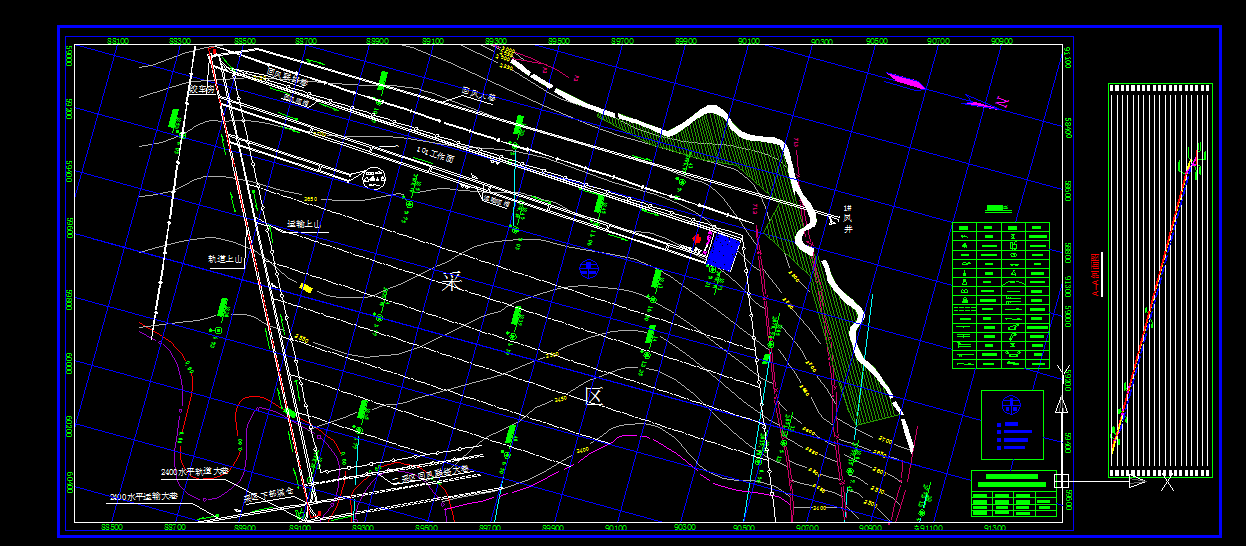
Task: Click the 88500 grid coordinate on the bottom edge
Action: 112,527
